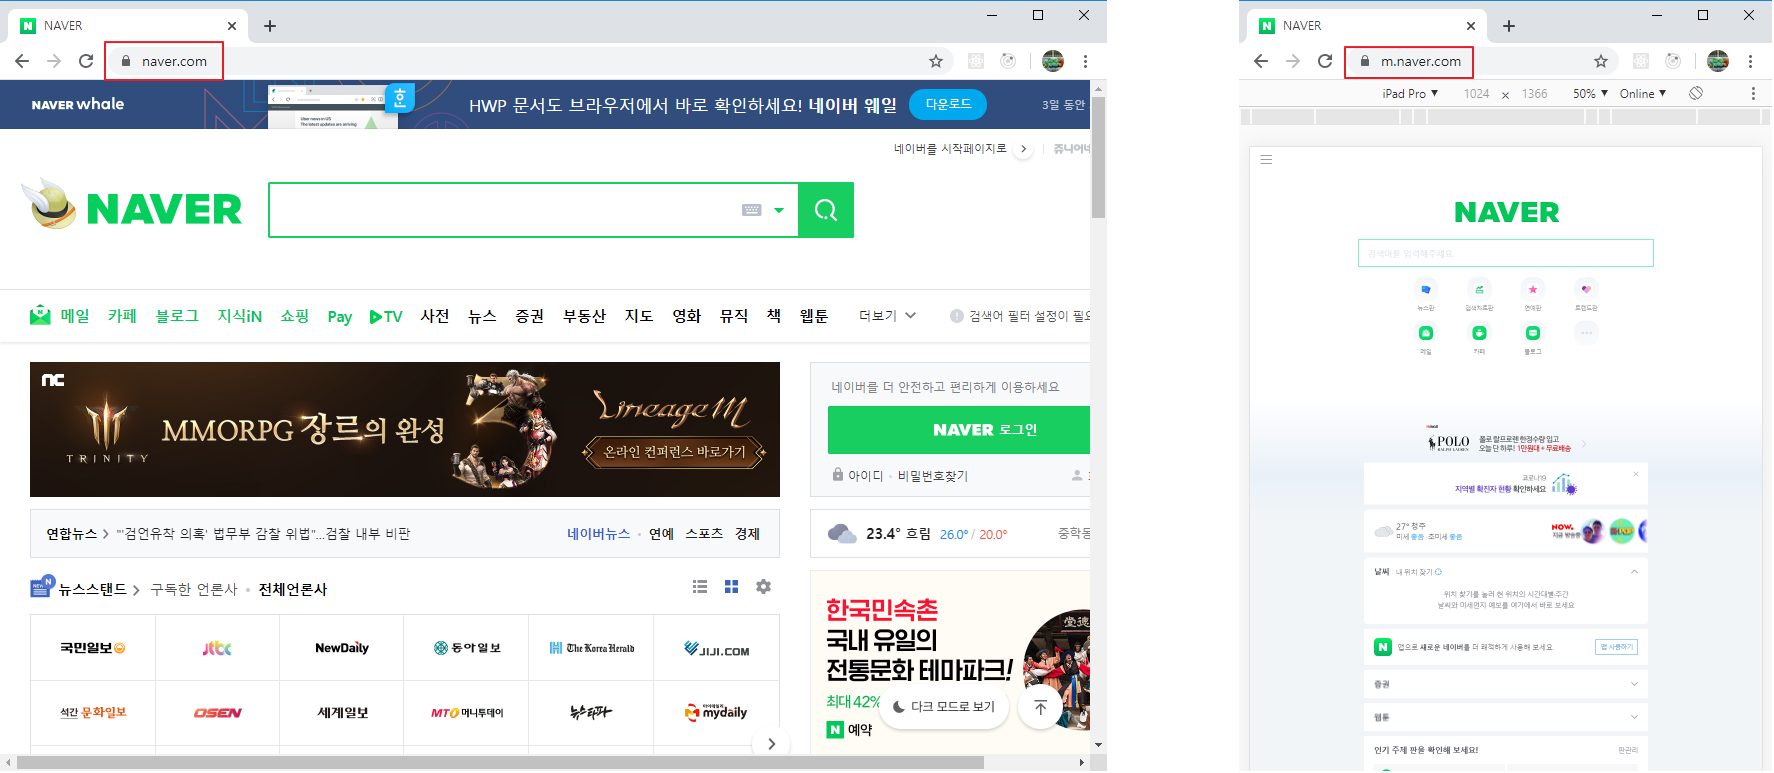
Task: Open the OSEN publisher tile
Action: [217, 713]
